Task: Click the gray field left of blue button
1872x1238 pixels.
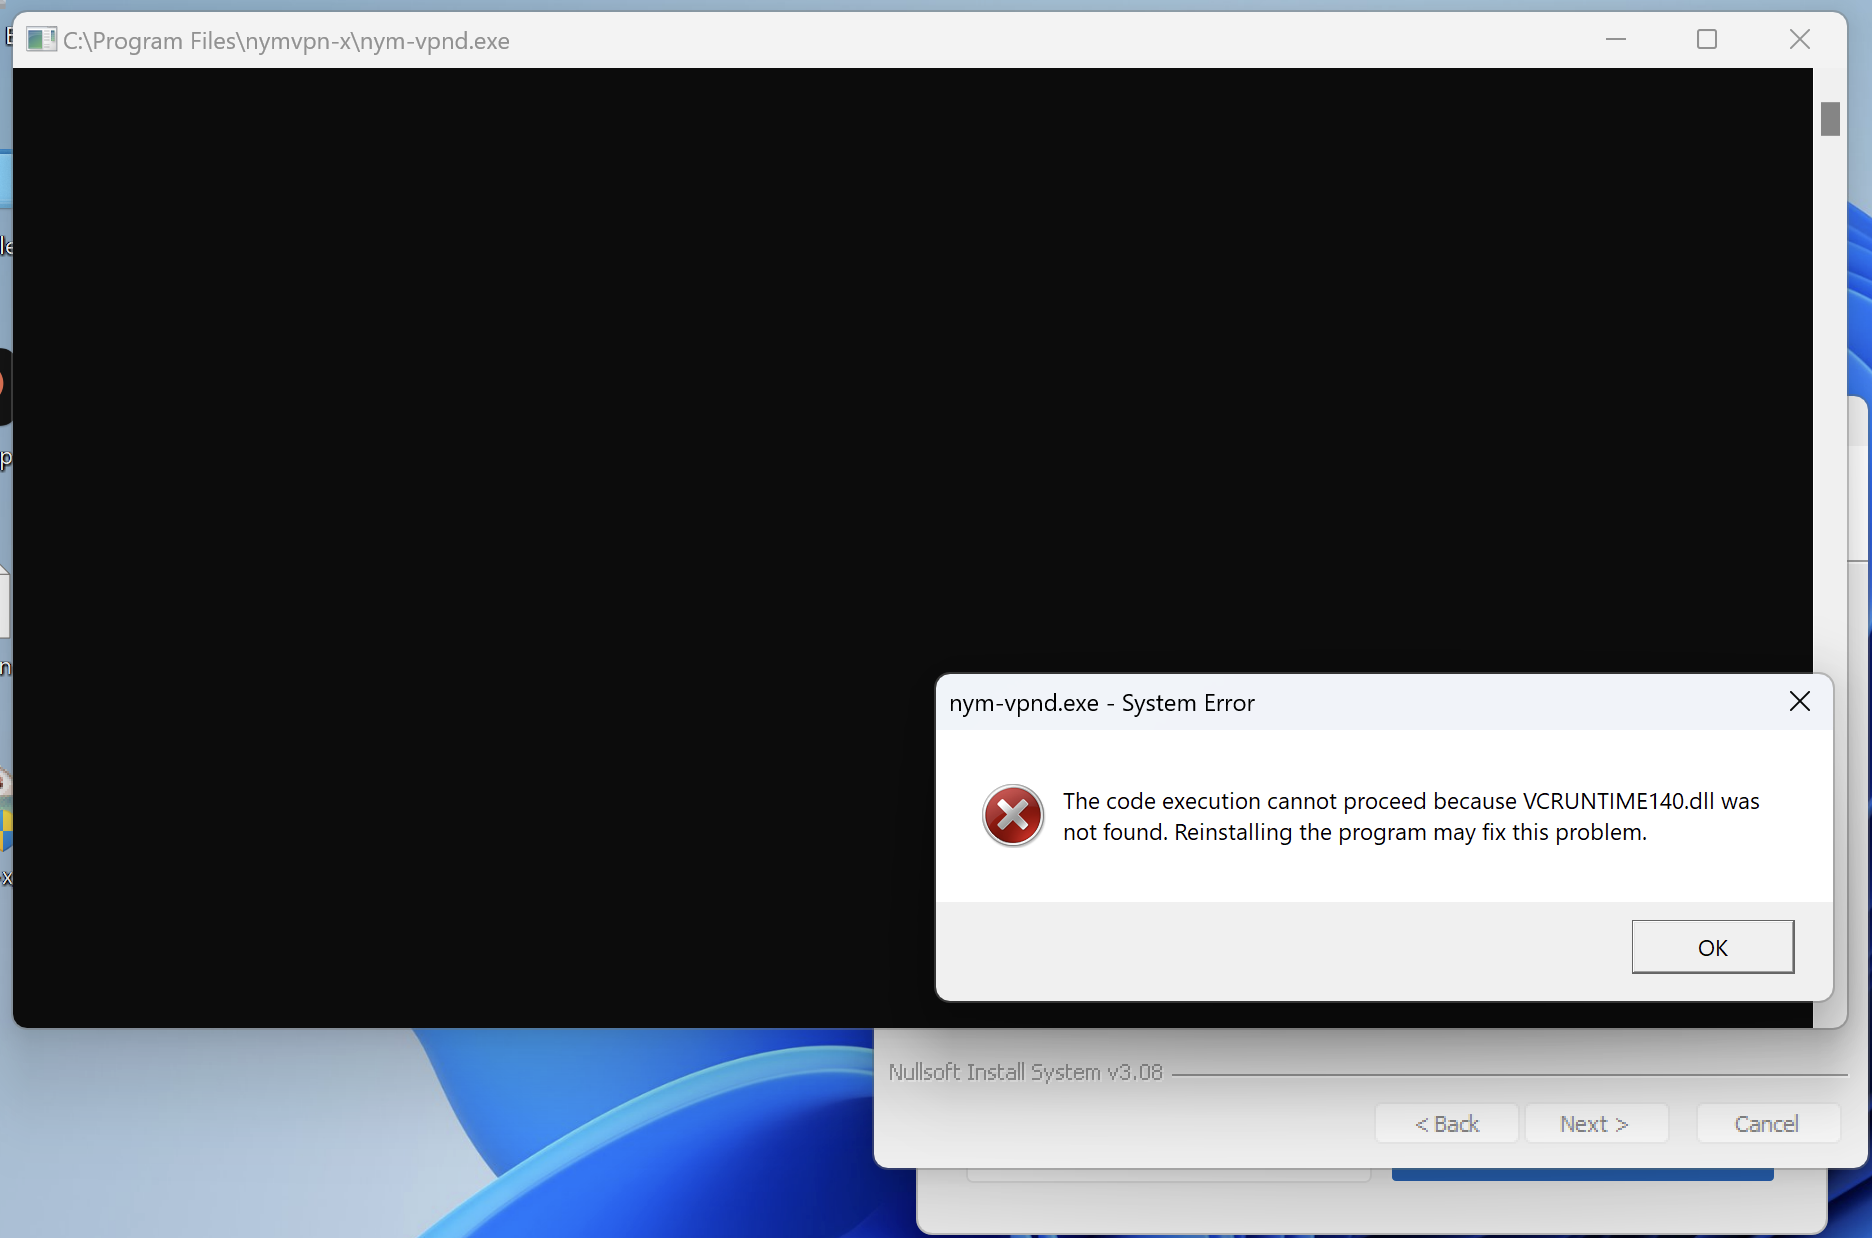Action: (x=1167, y=1175)
